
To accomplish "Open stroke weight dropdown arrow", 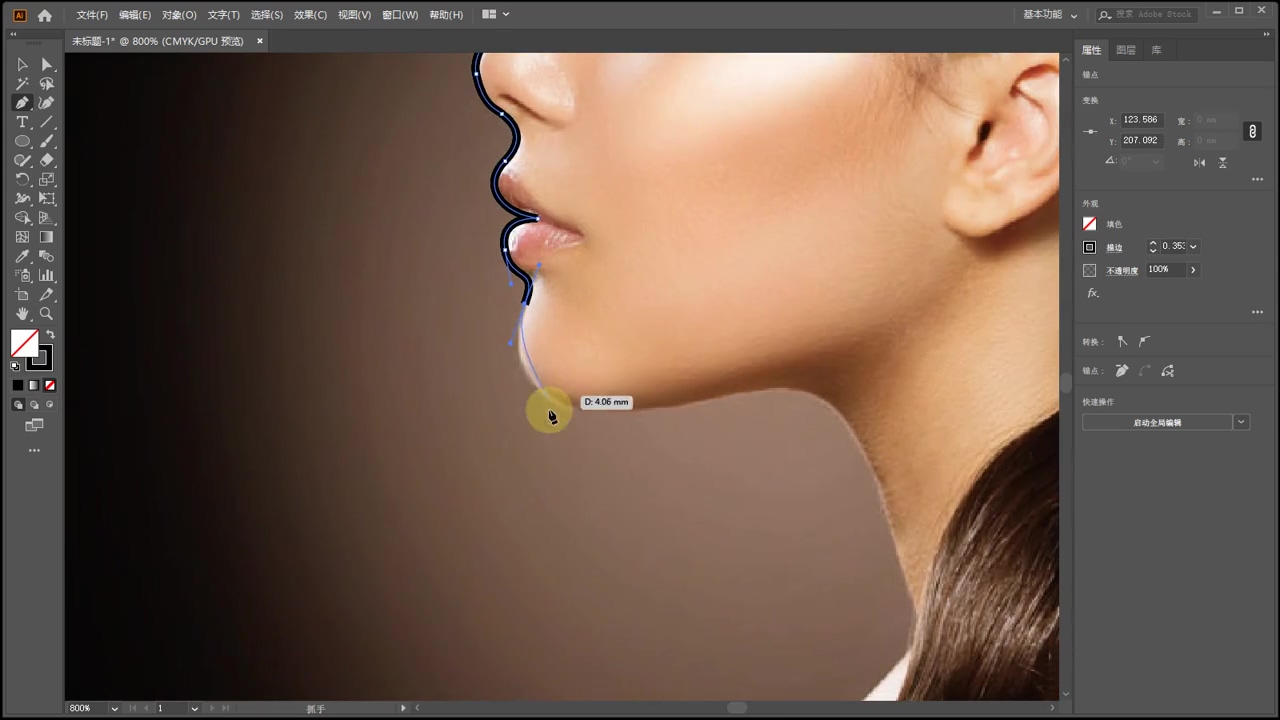I will pyautogui.click(x=1193, y=247).
